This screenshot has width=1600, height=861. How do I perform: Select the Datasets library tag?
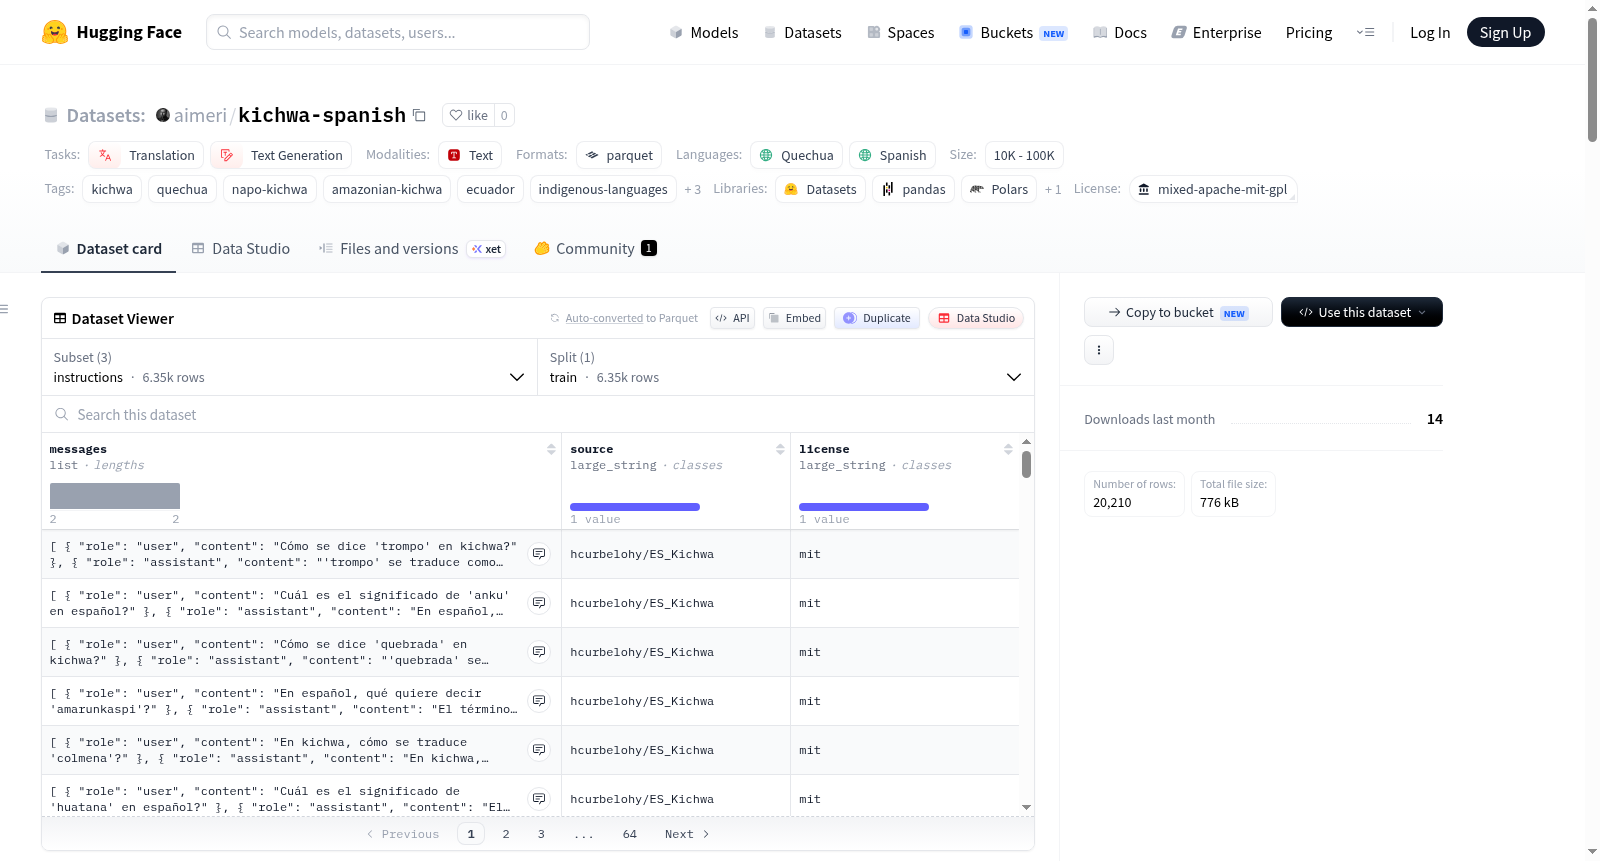pyautogui.click(x=821, y=189)
